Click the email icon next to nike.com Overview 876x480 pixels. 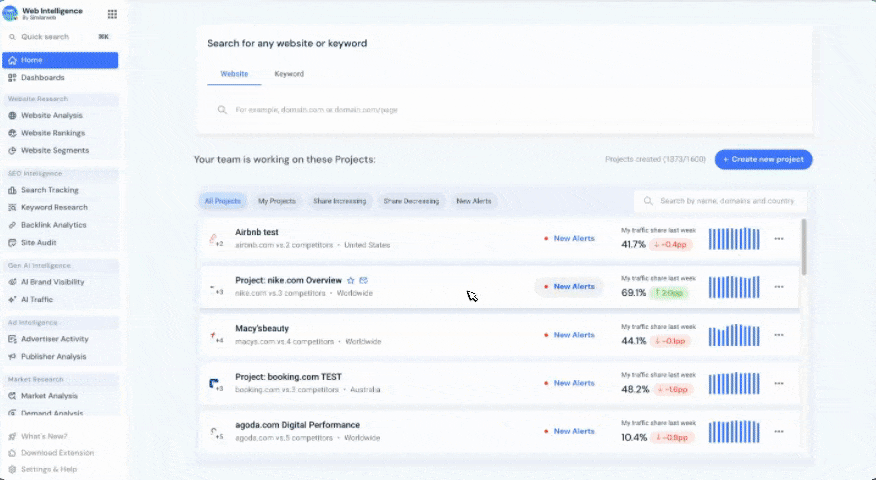(x=364, y=280)
